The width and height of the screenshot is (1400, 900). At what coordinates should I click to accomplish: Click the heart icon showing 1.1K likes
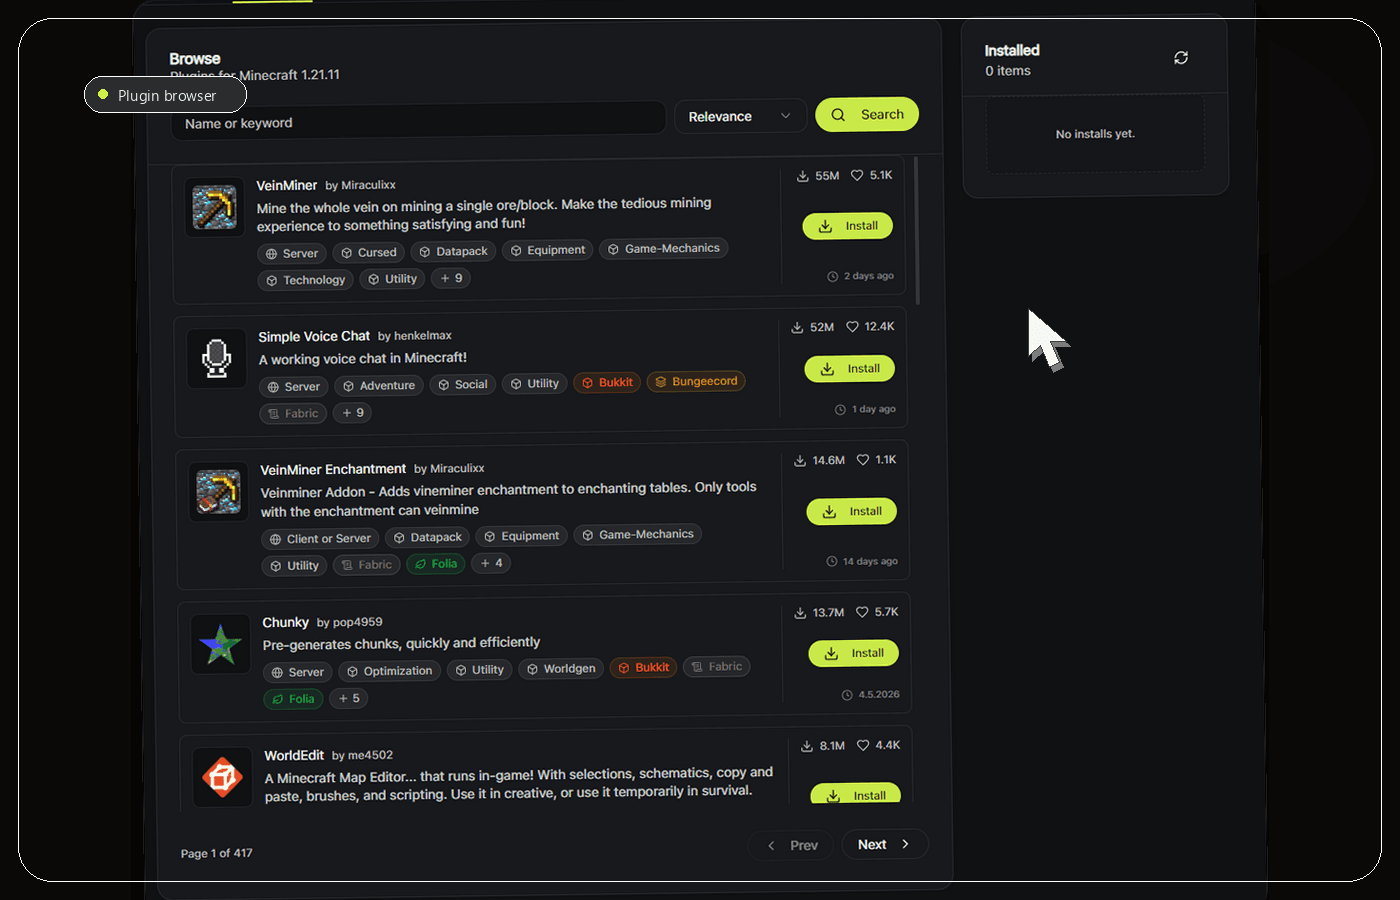click(863, 460)
